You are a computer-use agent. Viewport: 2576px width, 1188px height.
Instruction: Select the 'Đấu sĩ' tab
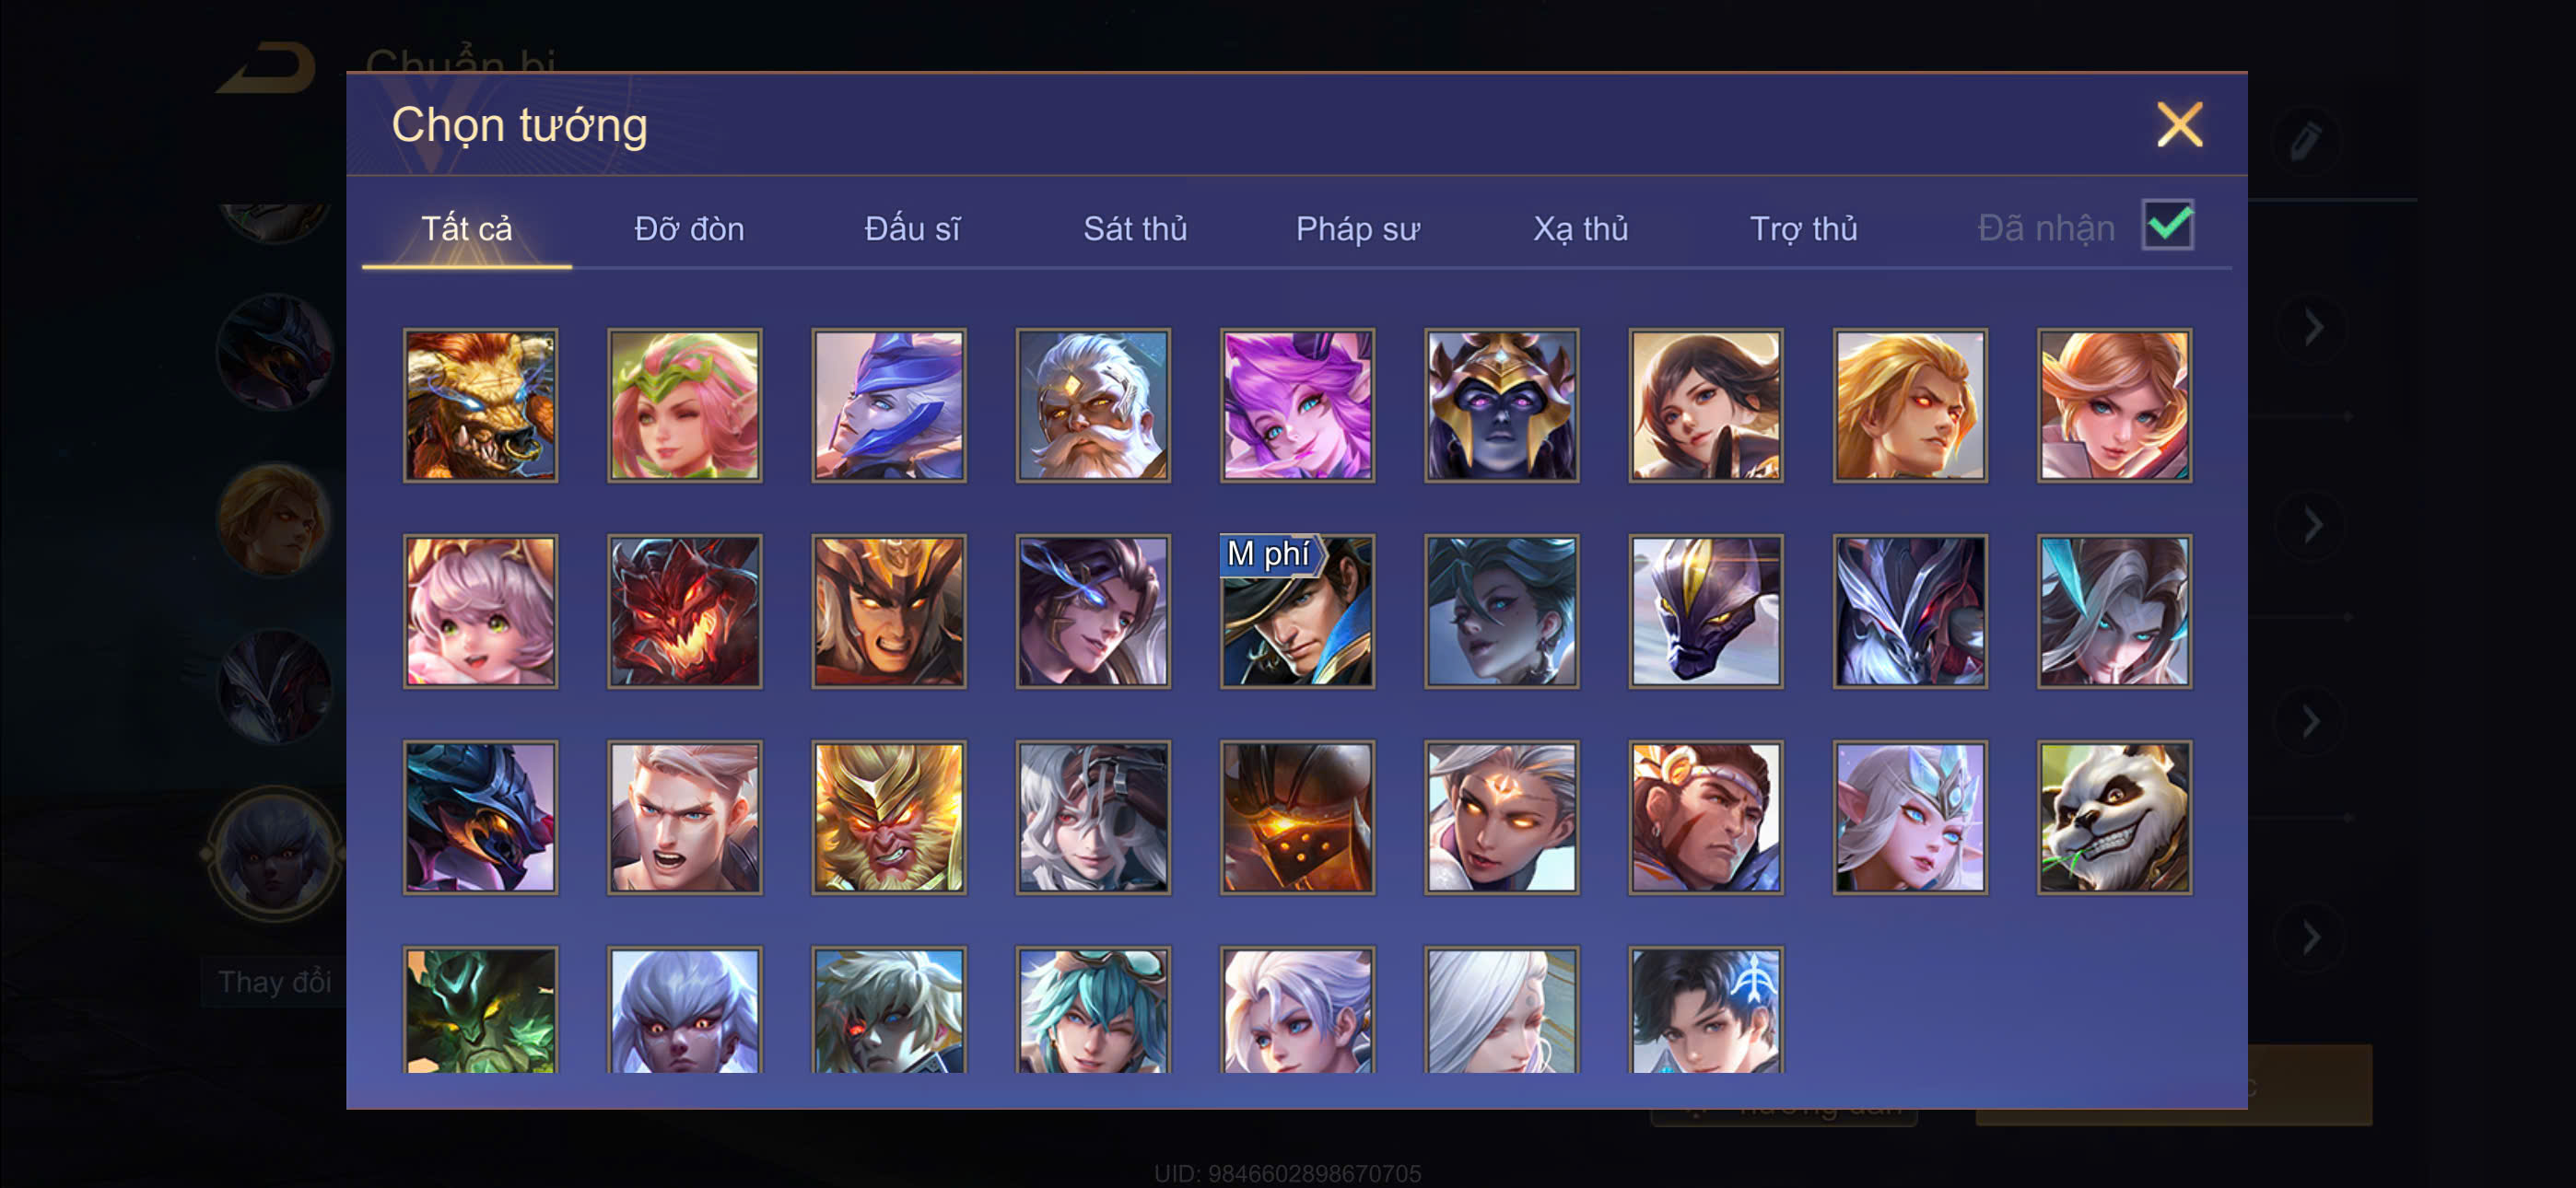click(912, 229)
